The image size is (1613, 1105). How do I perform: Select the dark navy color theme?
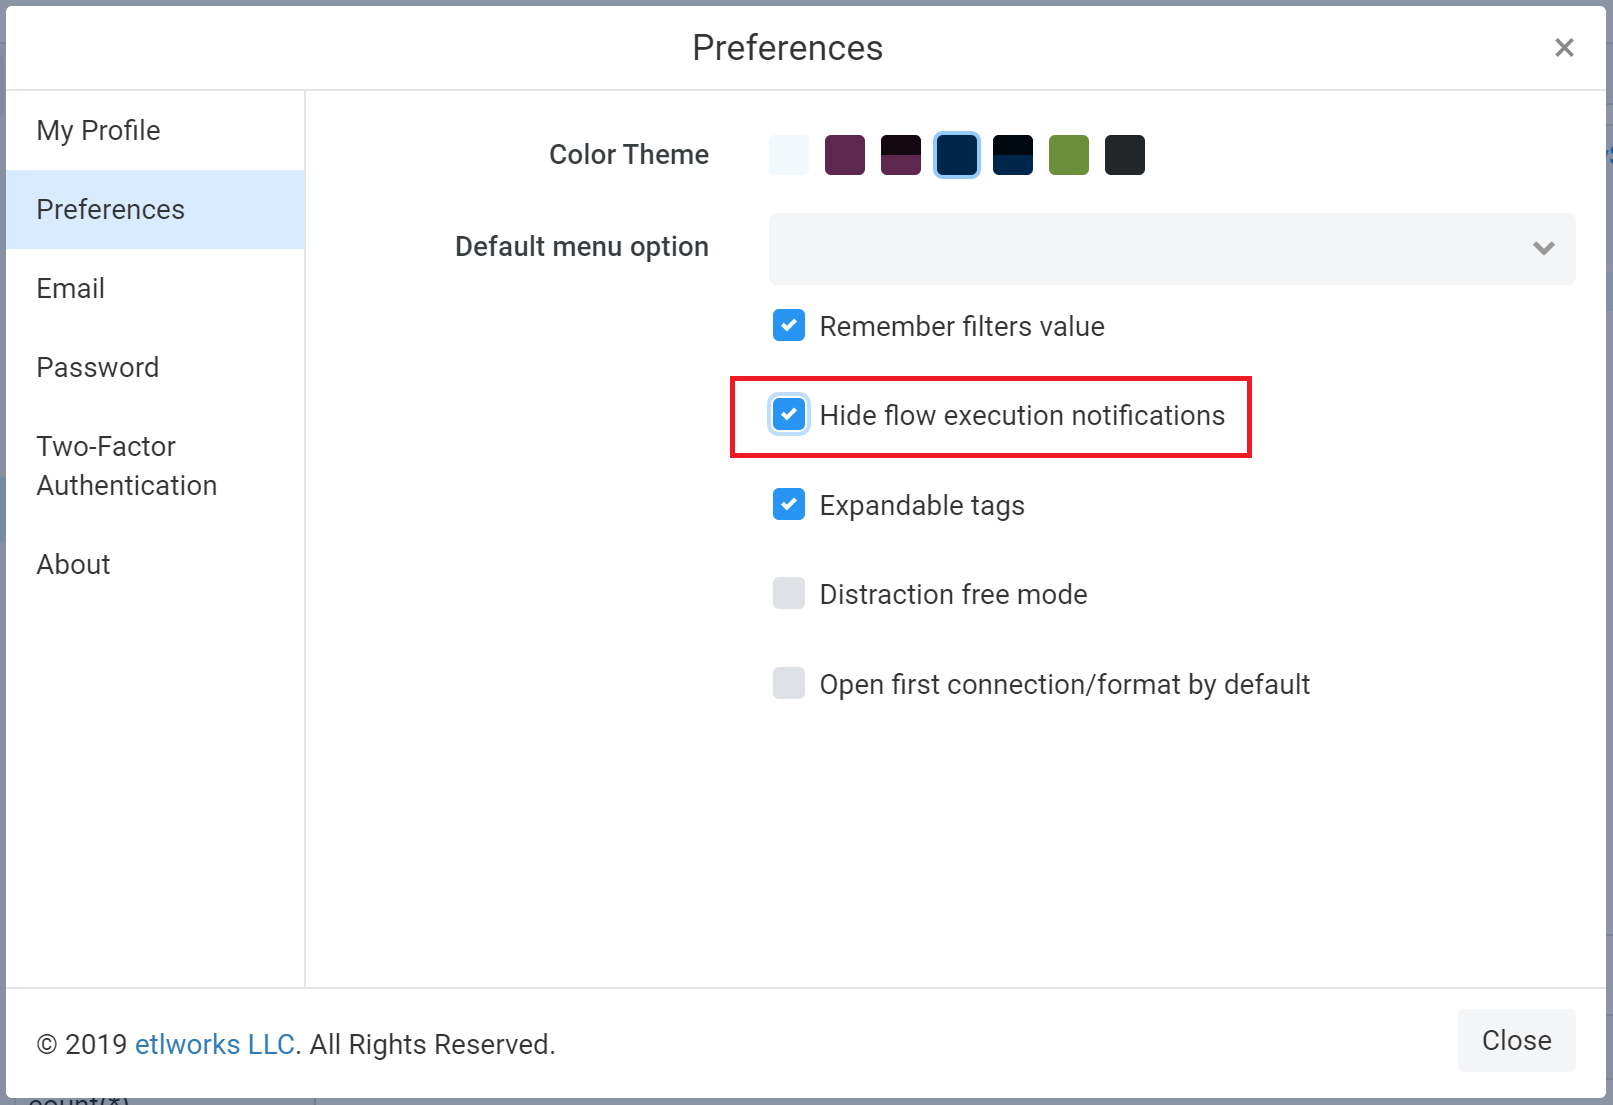point(957,155)
